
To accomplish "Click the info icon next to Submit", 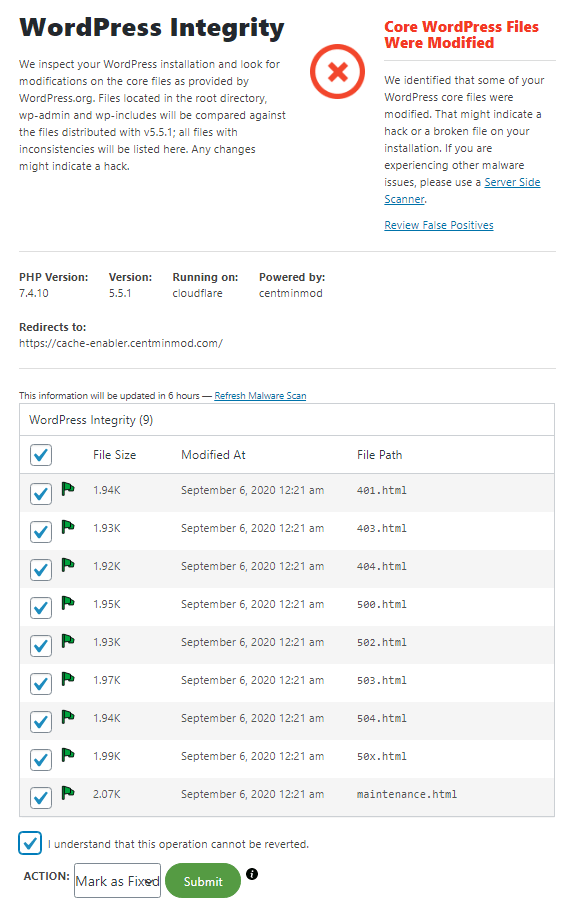I will click(252, 874).
